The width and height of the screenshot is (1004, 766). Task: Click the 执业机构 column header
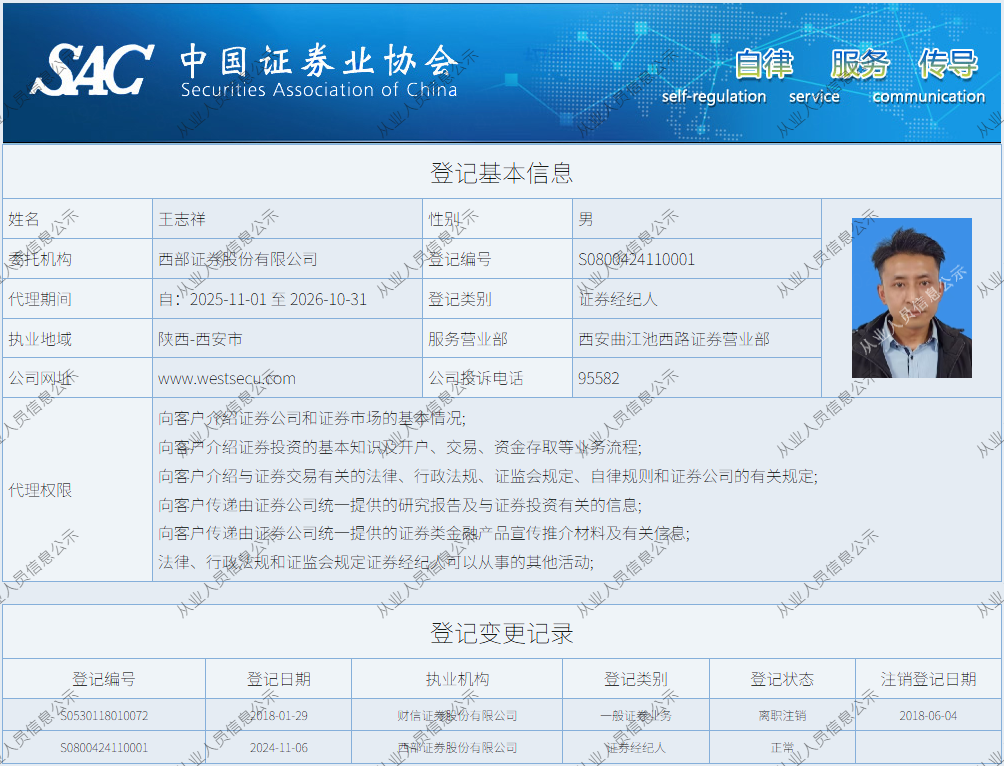click(457, 679)
